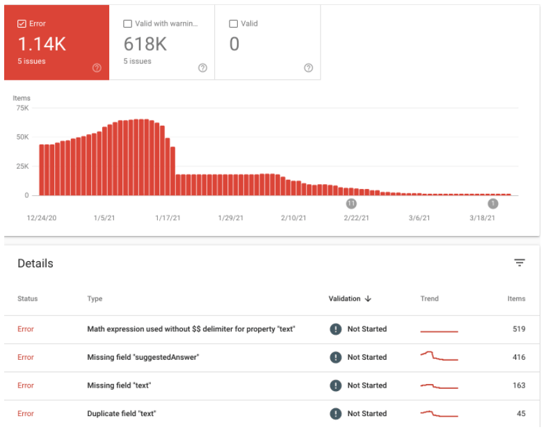This screenshot has height=432, width=546.
Task: Select the chart annotation marker near 3/18/21
Action: pyautogui.click(x=493, y=204)
